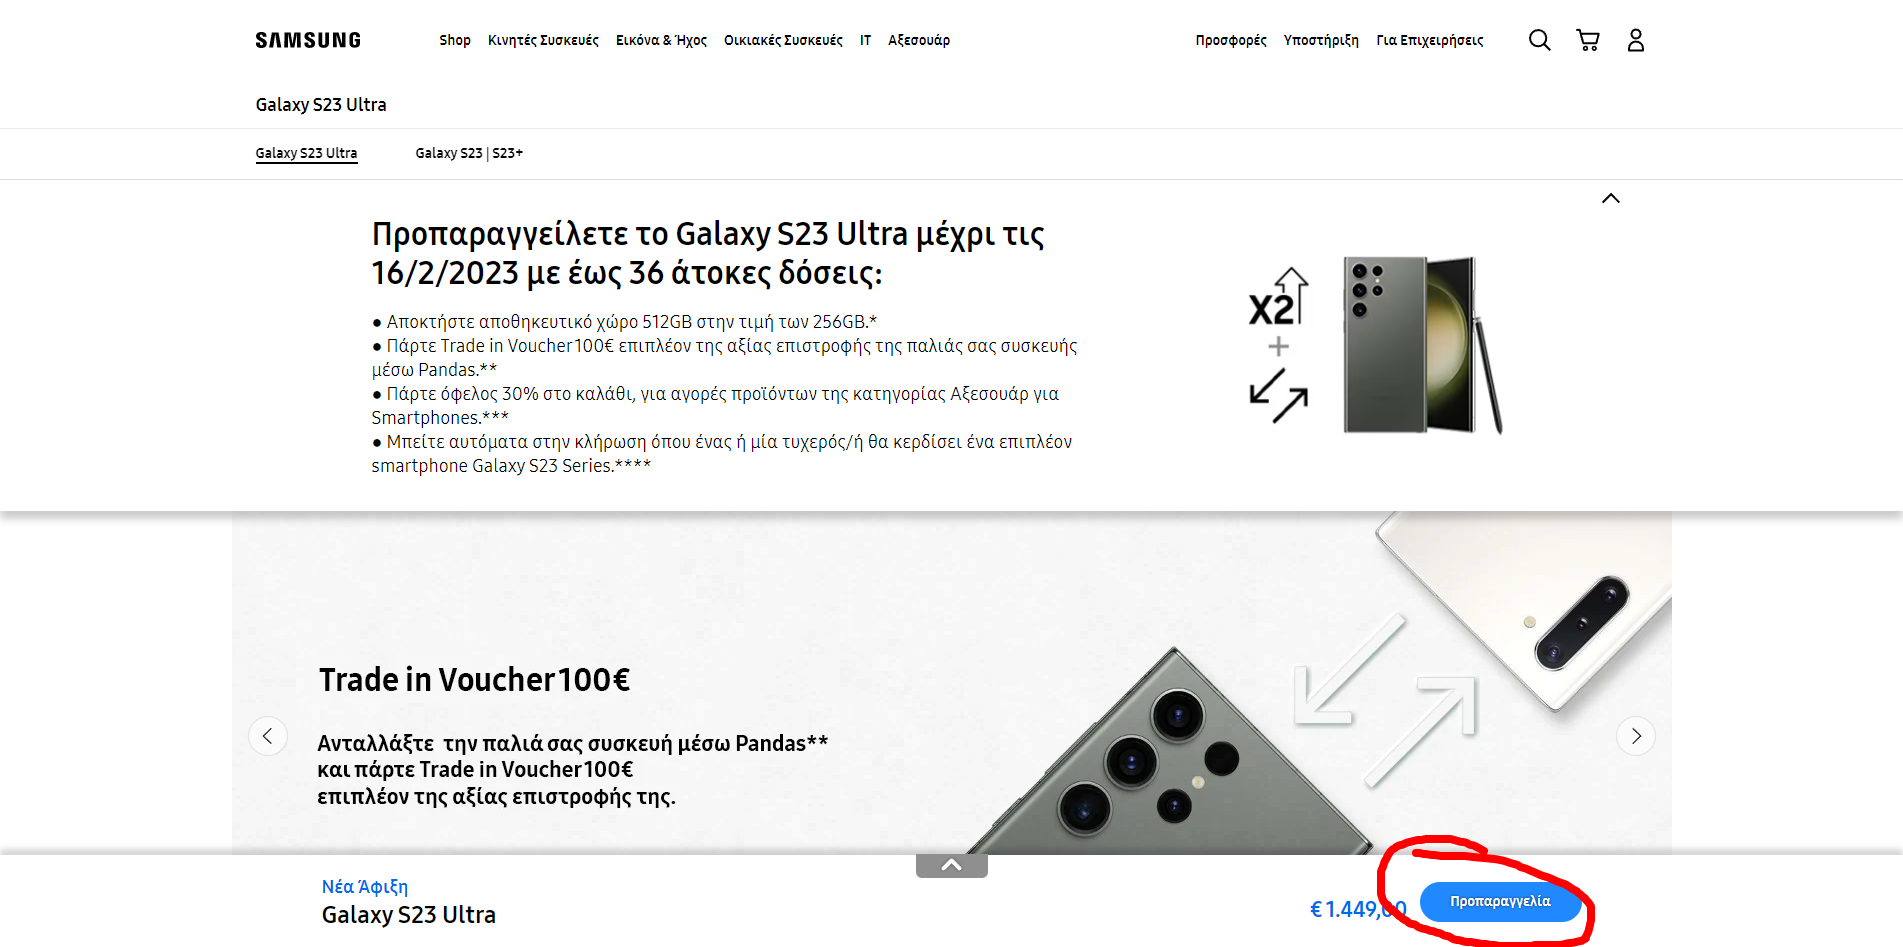
Task: Open Κινητές Συσκευές menu
Action: pos(543,40)
